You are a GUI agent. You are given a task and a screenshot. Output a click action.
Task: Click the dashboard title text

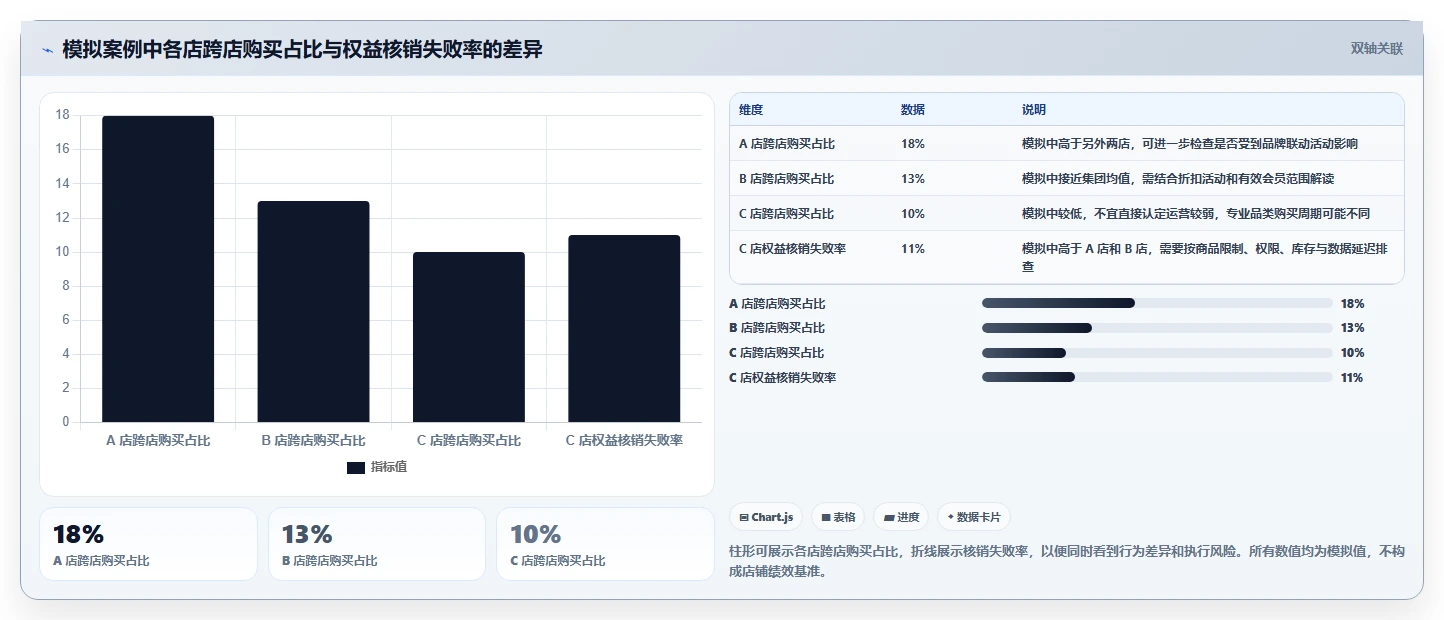302,49
